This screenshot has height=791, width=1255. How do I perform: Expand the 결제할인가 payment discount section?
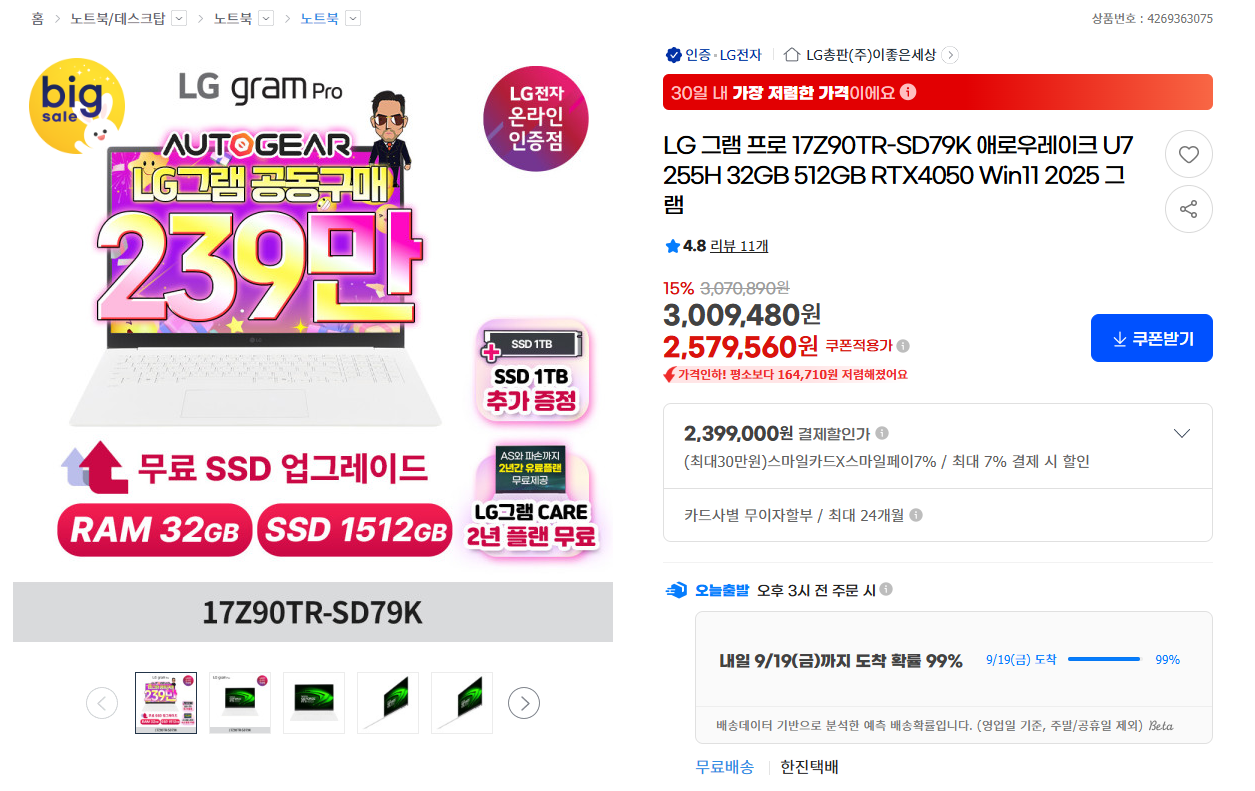(x=1182, y=433)
